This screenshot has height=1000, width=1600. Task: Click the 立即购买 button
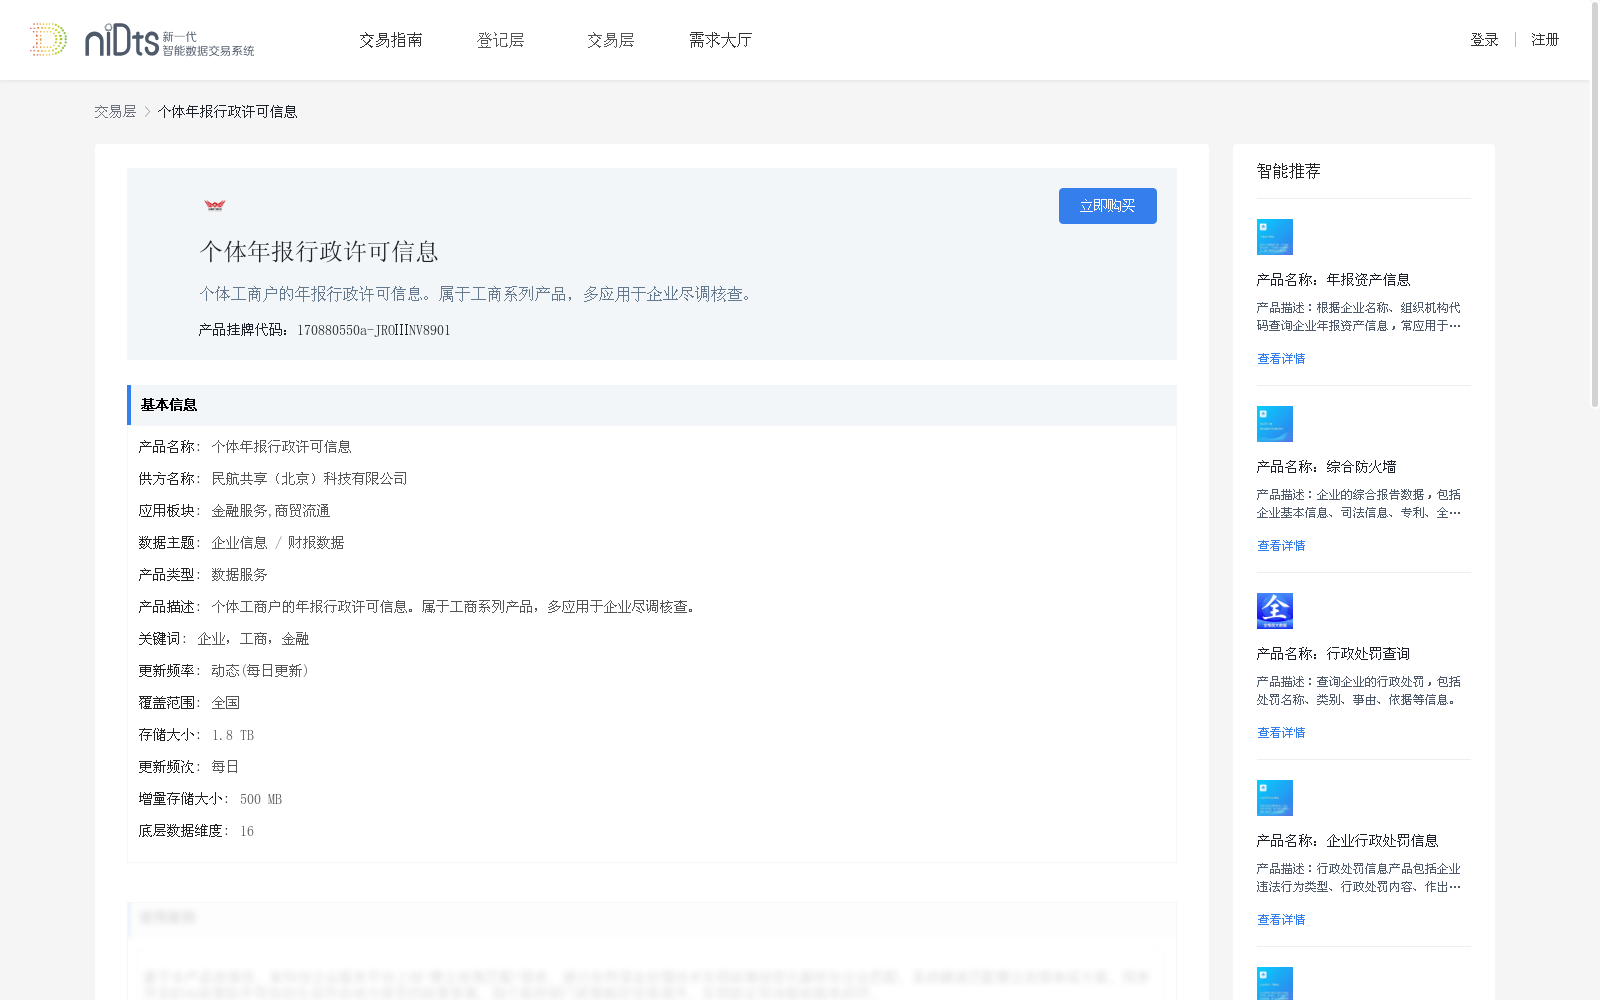coord(1108,206)
